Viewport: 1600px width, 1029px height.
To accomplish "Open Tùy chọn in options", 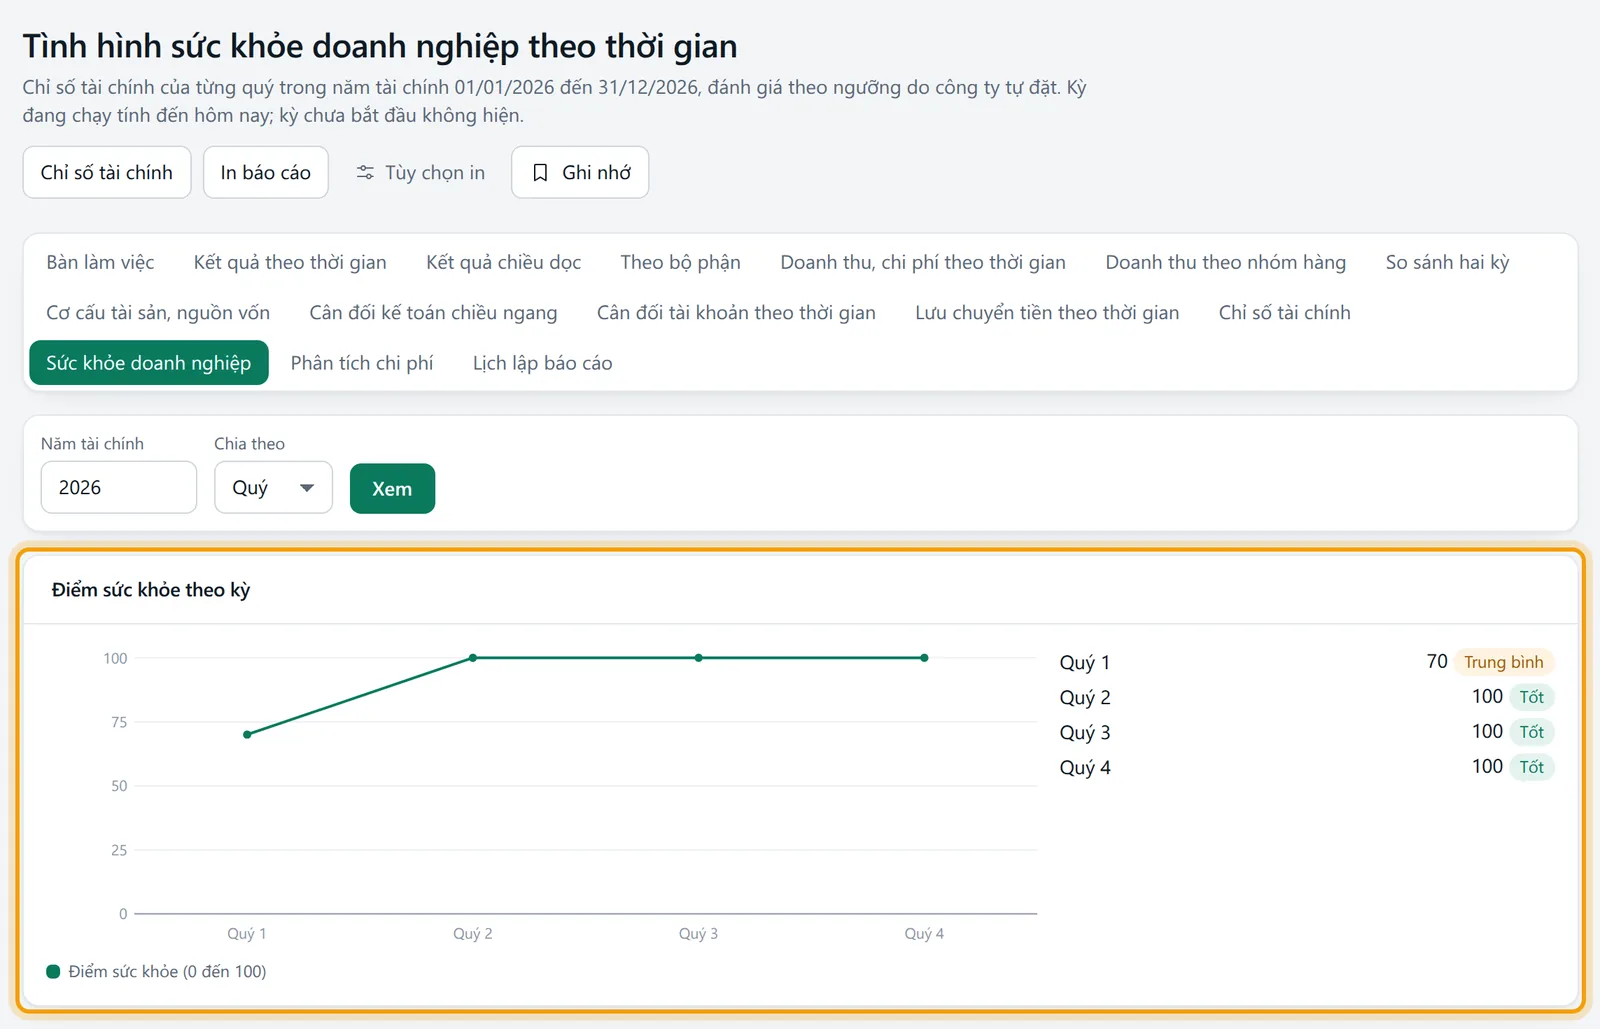I will click(x=420, y=173).
